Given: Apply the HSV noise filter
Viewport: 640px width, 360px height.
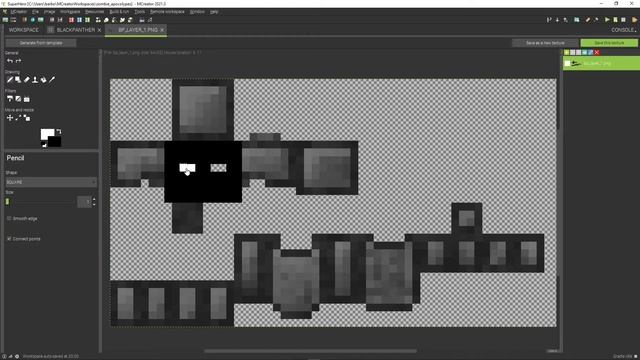Looking at the screenshot, I should pyautogui.click(x=27, y=99).
